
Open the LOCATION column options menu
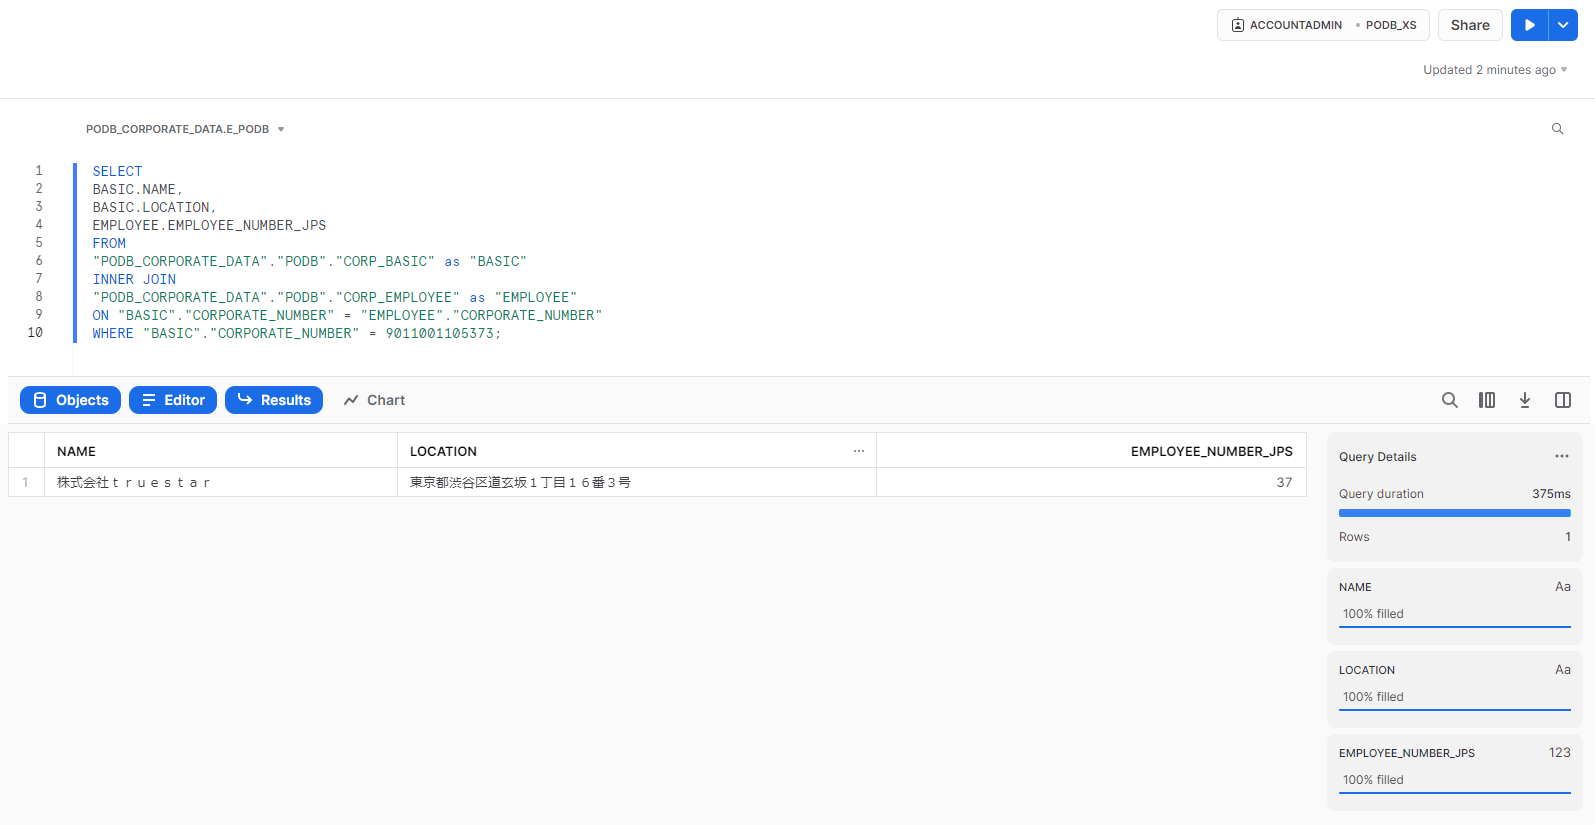click(x=859, y=451)
